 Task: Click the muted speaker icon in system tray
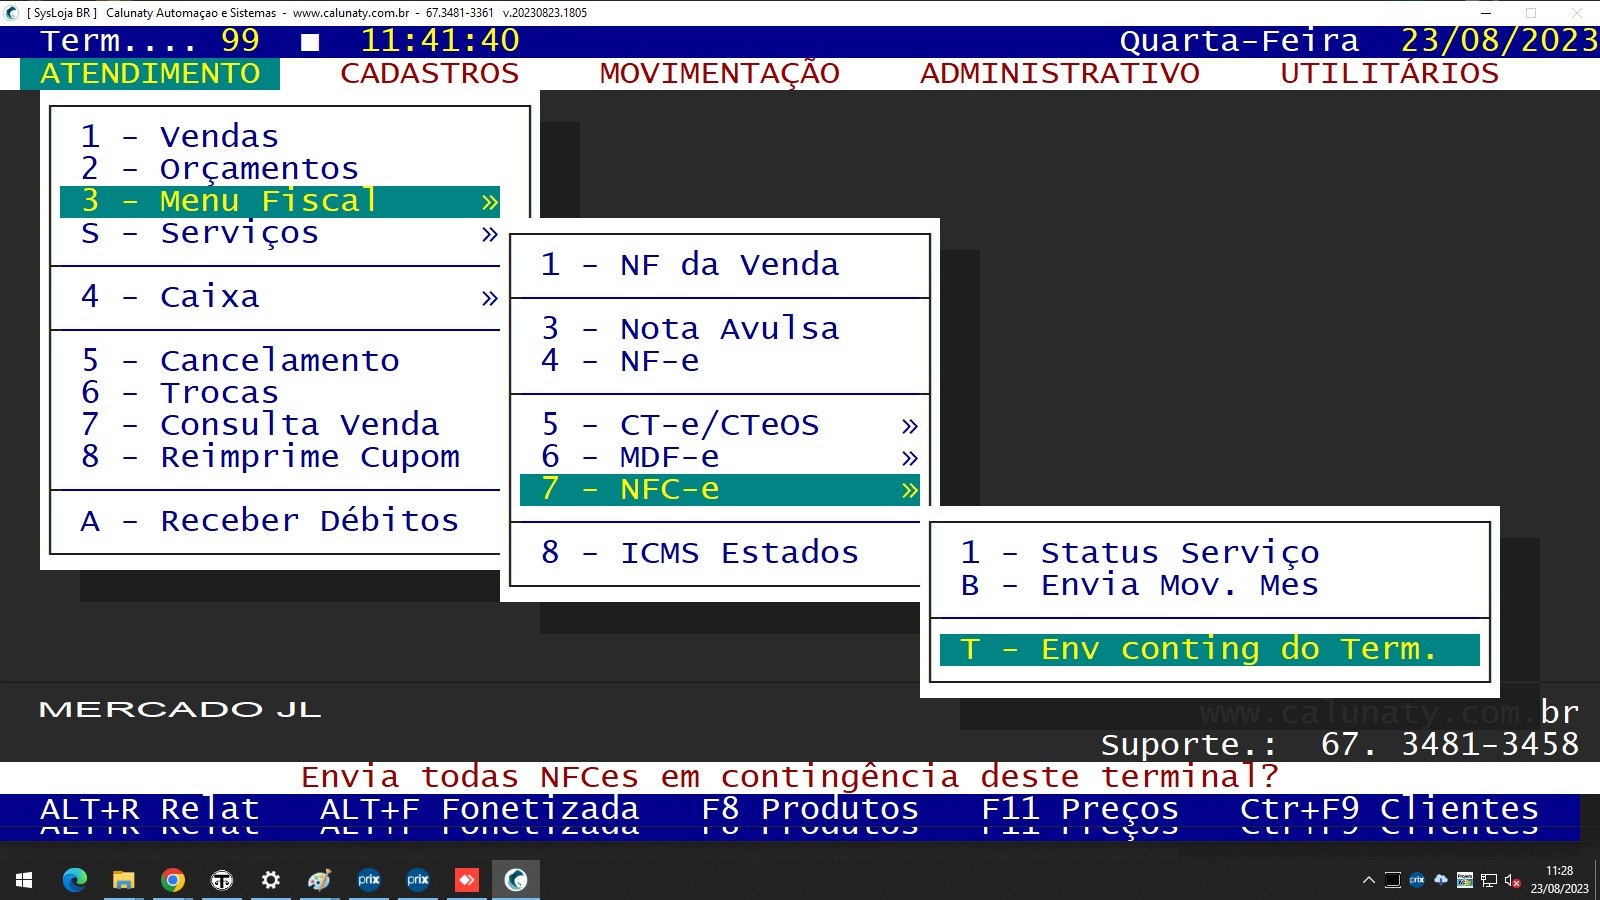(1512, 880)
